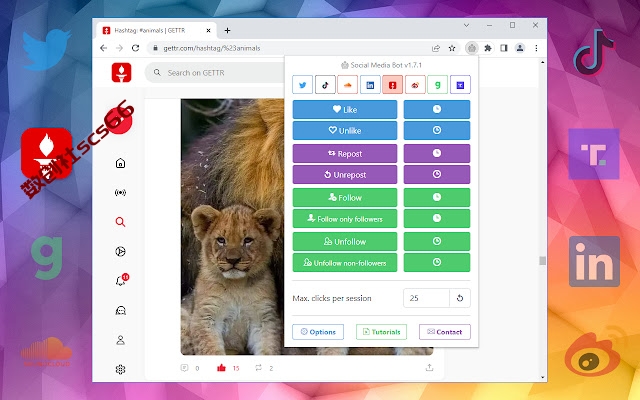
Task: Go to GETTR Home via sidebar house icon
Action: point(120,163)
